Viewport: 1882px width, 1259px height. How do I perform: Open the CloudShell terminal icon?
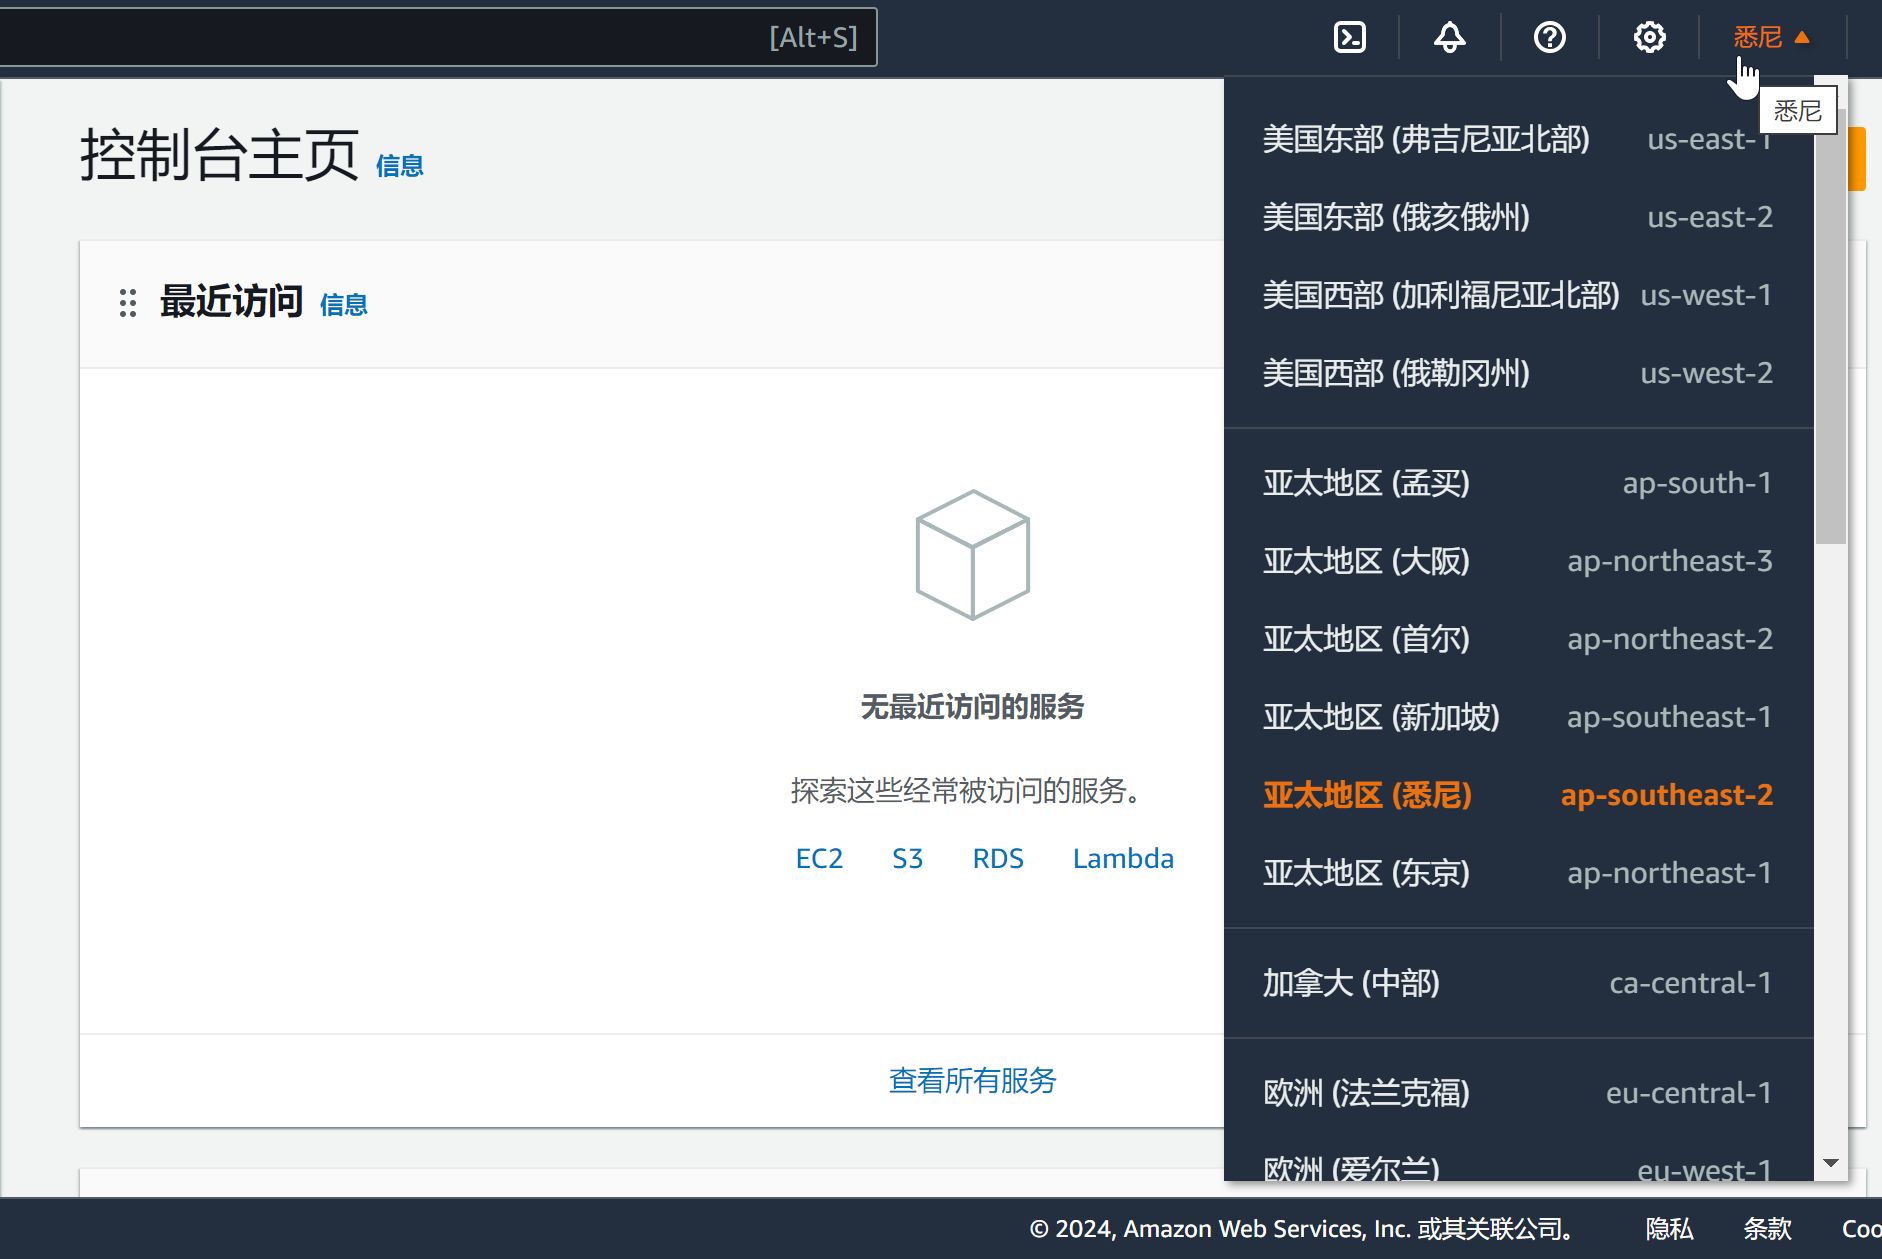1350,38
